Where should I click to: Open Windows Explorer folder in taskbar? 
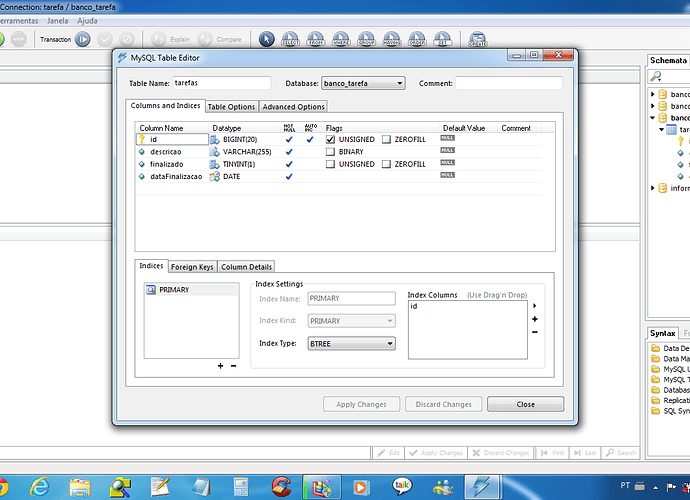(x=80, y=487)
